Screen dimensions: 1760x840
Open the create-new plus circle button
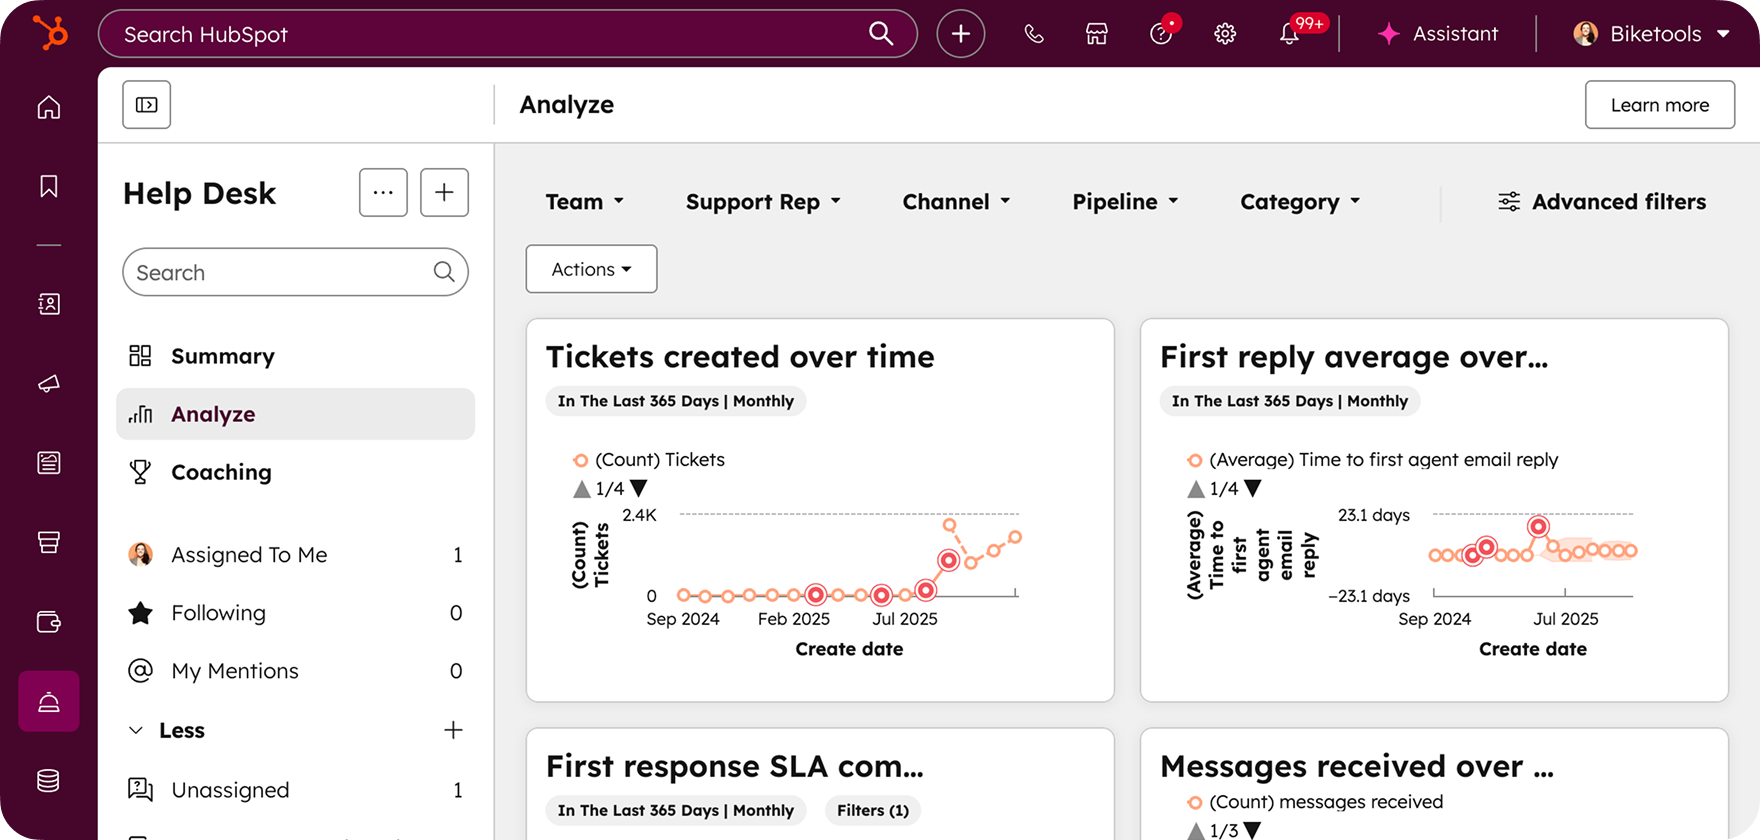pyautogui.click(x=961, y=34)
